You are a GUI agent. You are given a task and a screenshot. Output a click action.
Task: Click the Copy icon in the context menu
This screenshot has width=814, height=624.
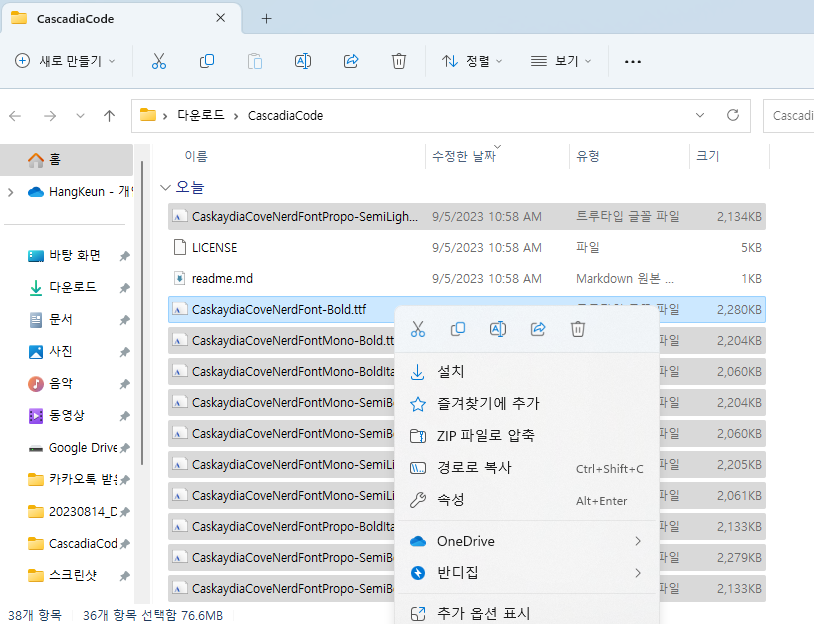tap(458, 329)
